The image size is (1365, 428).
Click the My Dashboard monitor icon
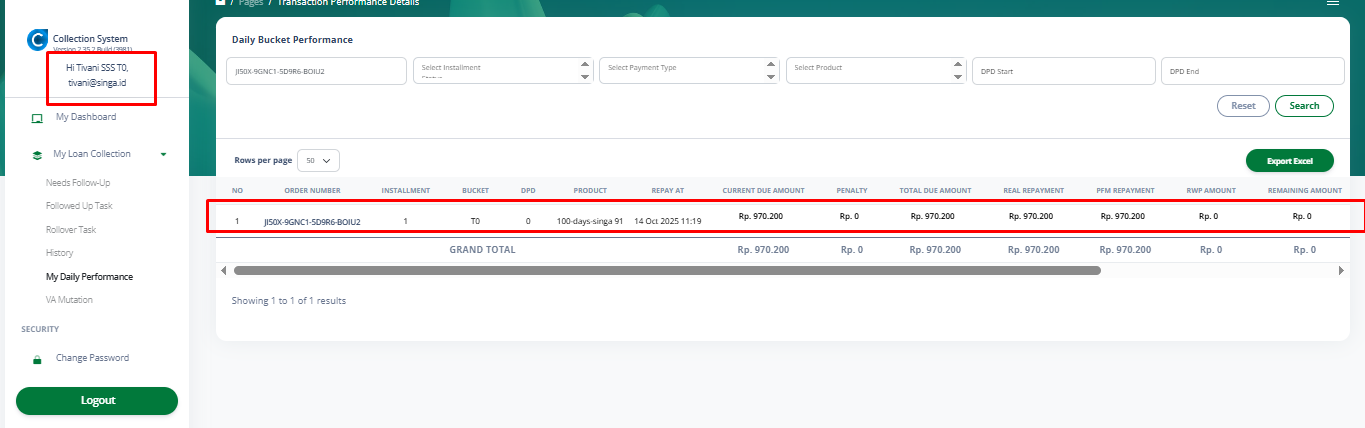coord(37,118)
